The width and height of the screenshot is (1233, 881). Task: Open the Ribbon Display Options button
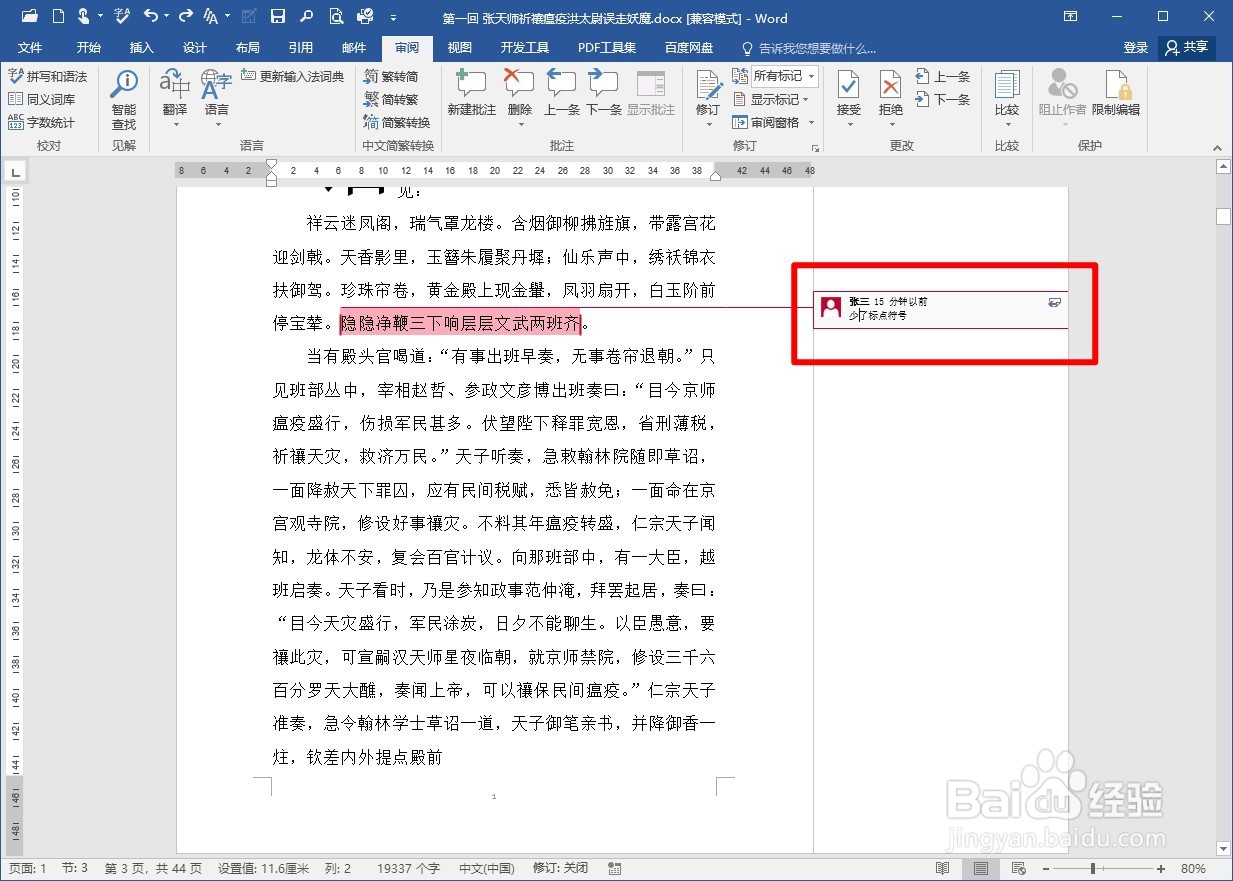tap(1070, 17)
